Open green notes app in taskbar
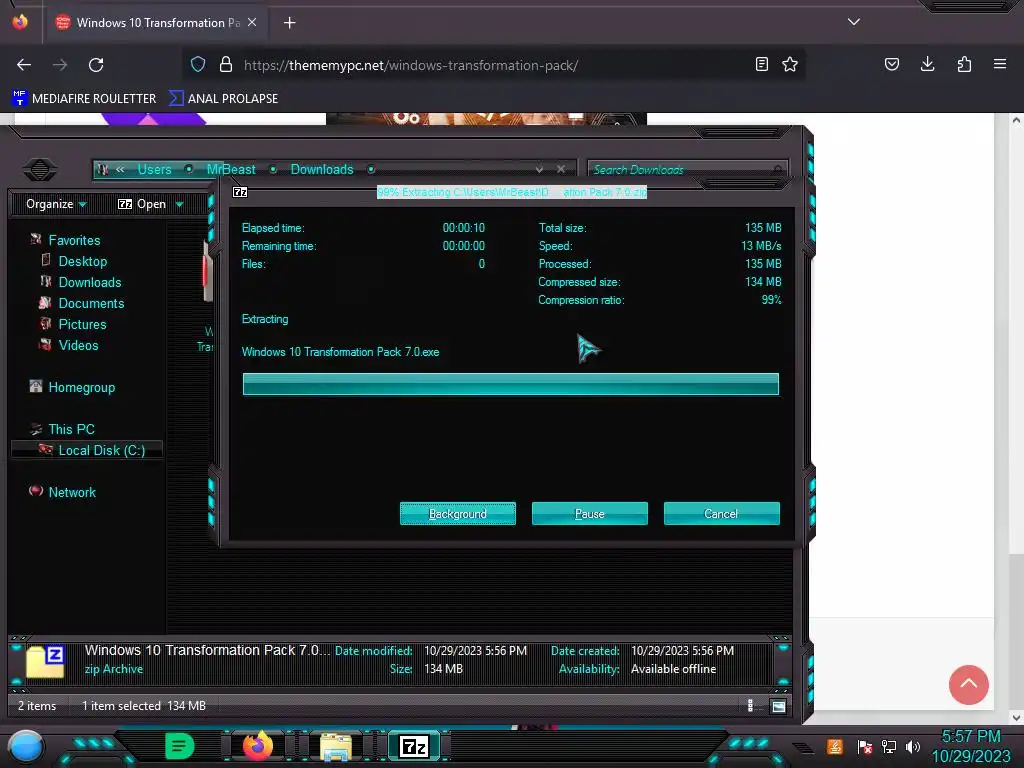Image resolution: width=1024 pixels, height=768 pixels. (x=180, y=746)
